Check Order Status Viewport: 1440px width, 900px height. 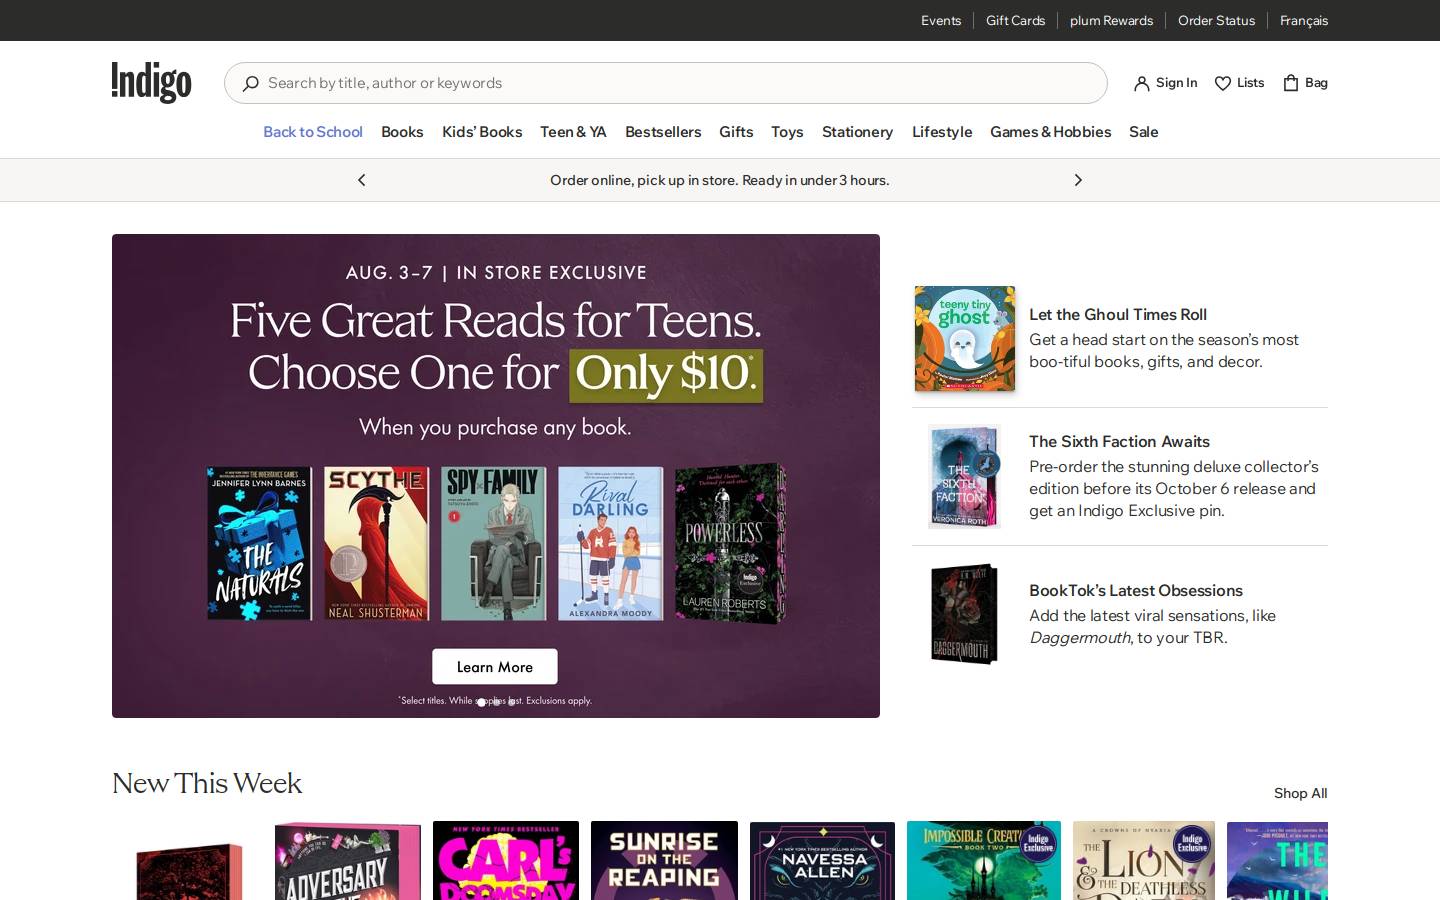tap(1216, 20)
